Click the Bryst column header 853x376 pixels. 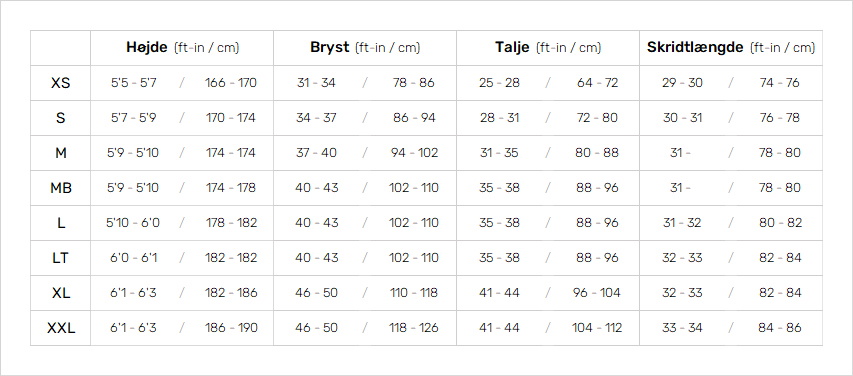coord(365,48)
